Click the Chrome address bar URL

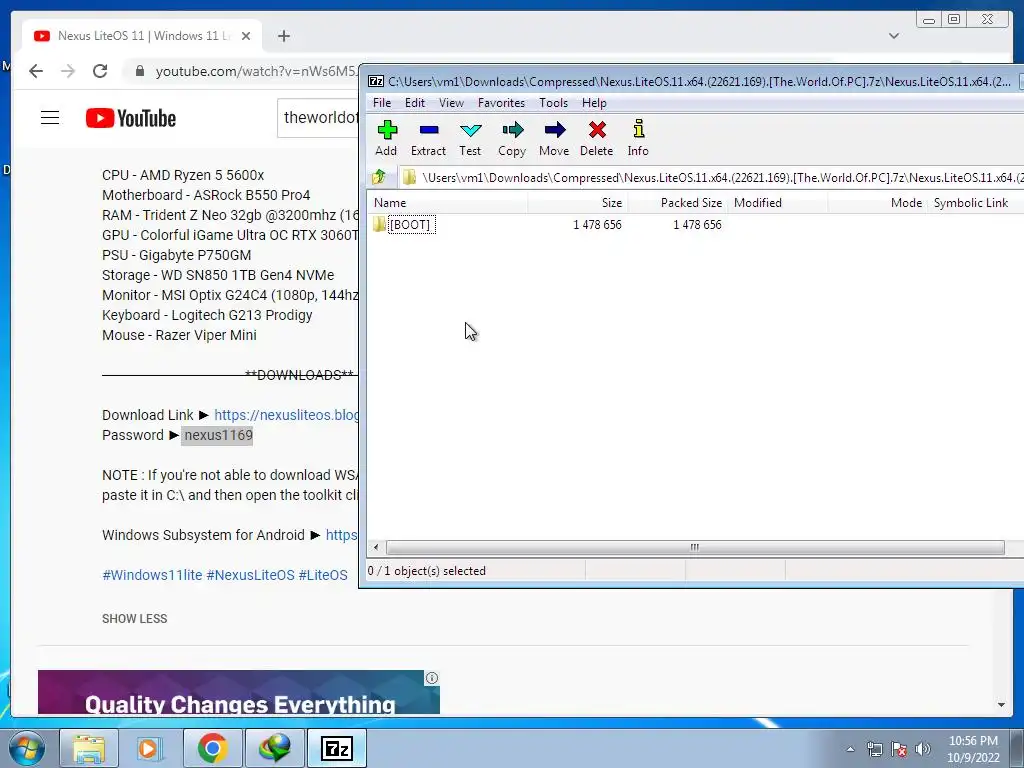pyautogui.click(x=257, y=71)
